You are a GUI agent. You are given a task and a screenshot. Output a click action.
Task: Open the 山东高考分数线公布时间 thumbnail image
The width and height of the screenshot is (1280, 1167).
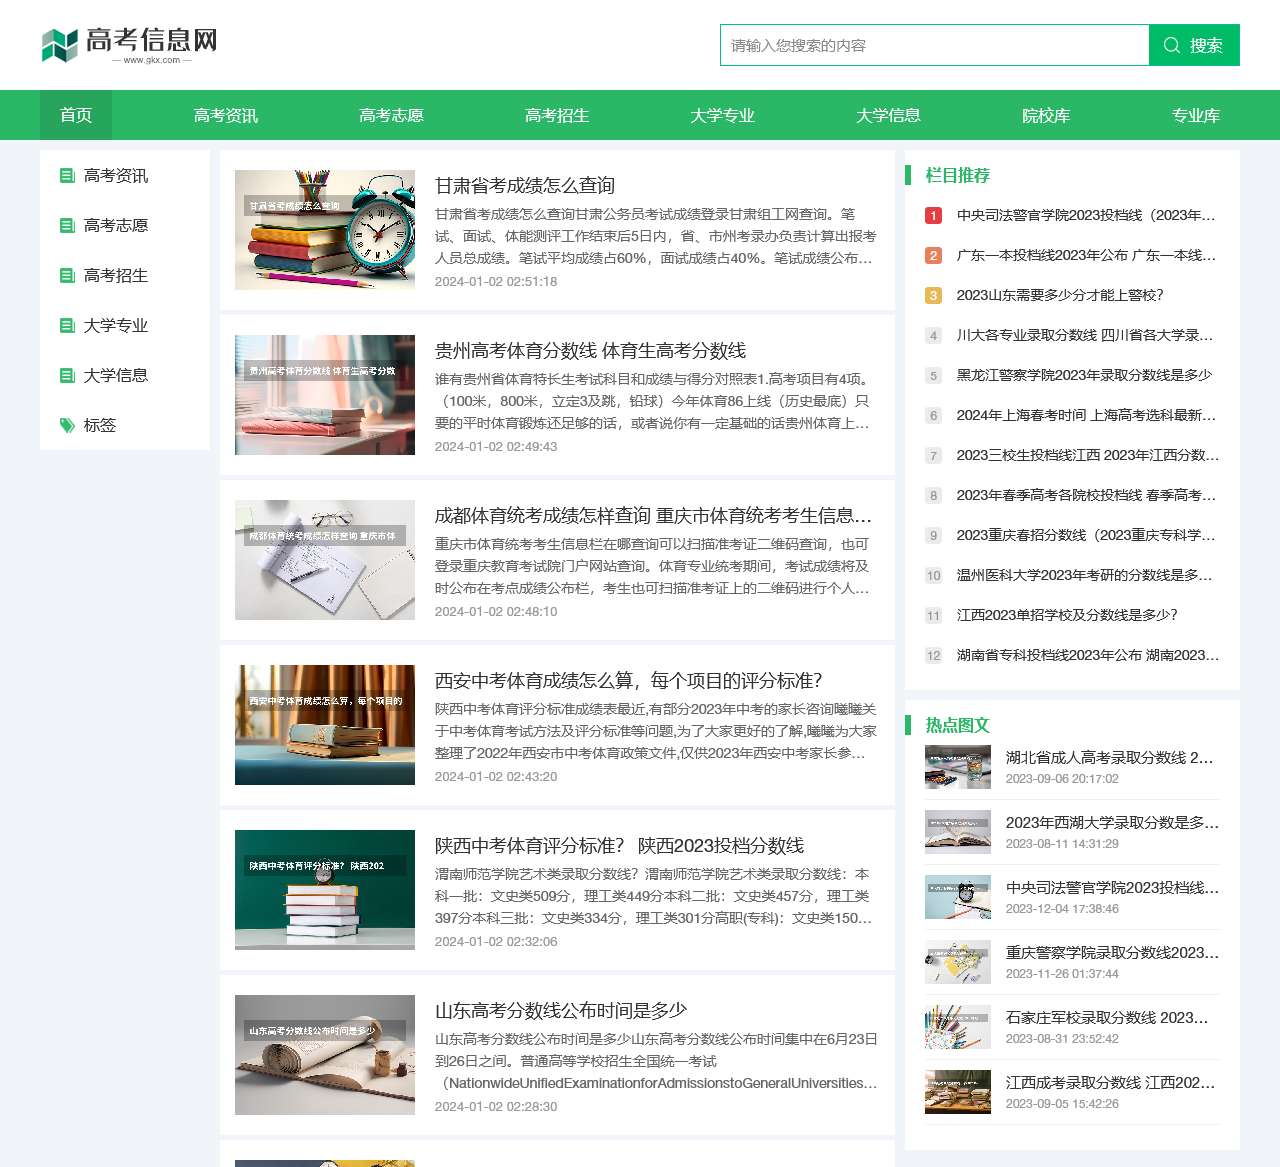point(325,1055)
